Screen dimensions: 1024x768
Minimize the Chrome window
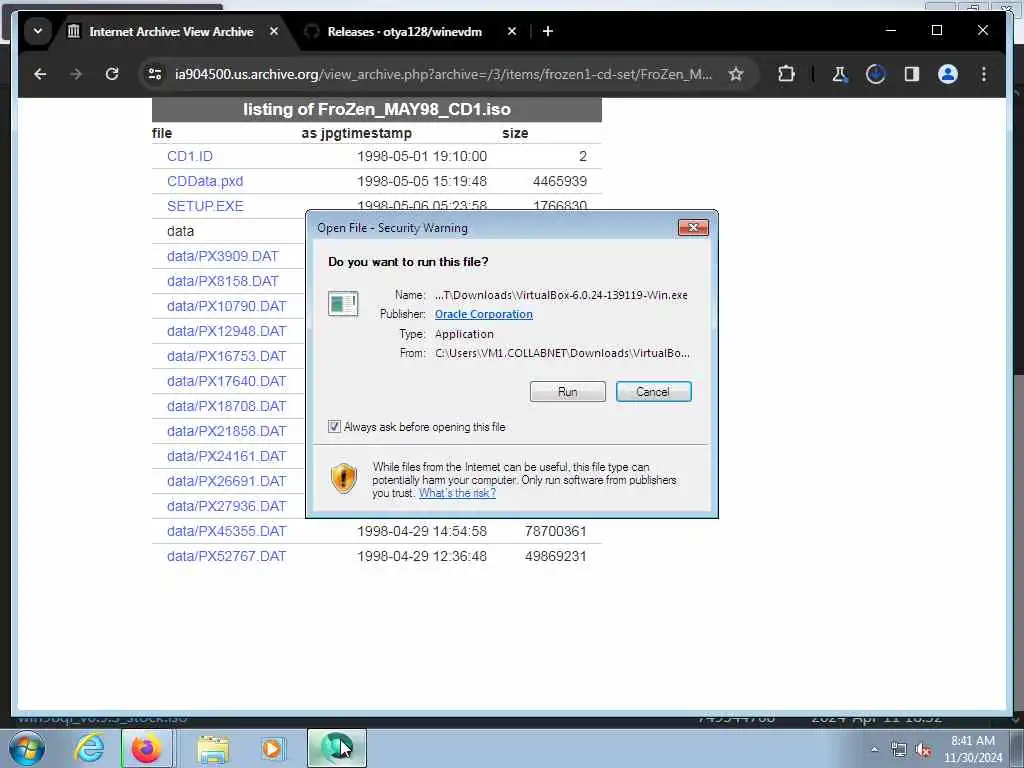tap(891, 31)
